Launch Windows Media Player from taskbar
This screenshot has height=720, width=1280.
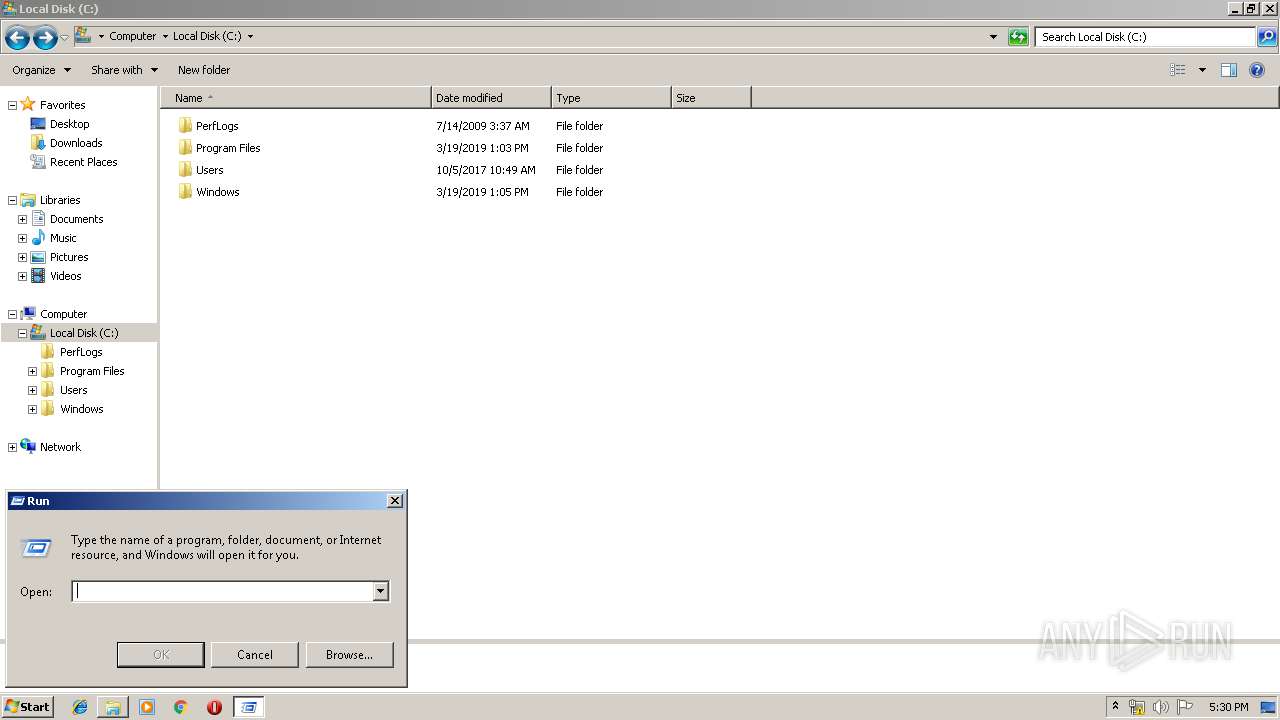[x=147, y=707]
